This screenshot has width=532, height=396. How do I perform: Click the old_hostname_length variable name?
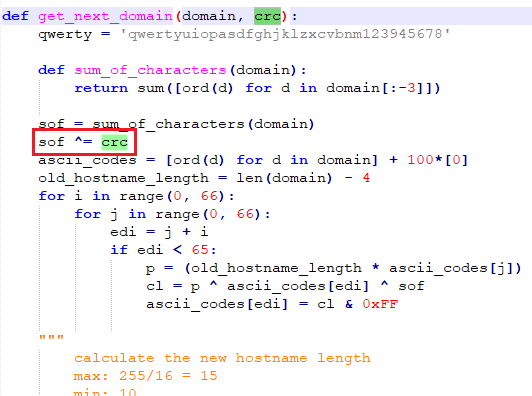coord(123,178)
